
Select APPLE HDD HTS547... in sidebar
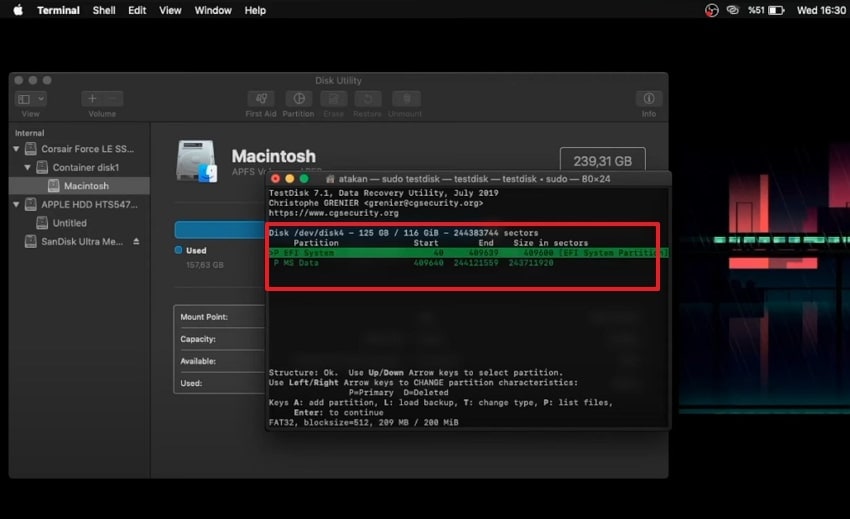(89, 204)
